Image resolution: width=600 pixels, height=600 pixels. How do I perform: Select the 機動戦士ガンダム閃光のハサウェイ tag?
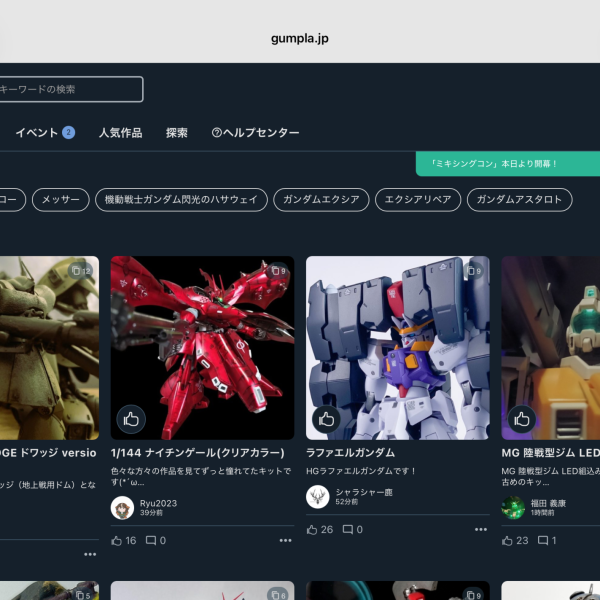181,199
